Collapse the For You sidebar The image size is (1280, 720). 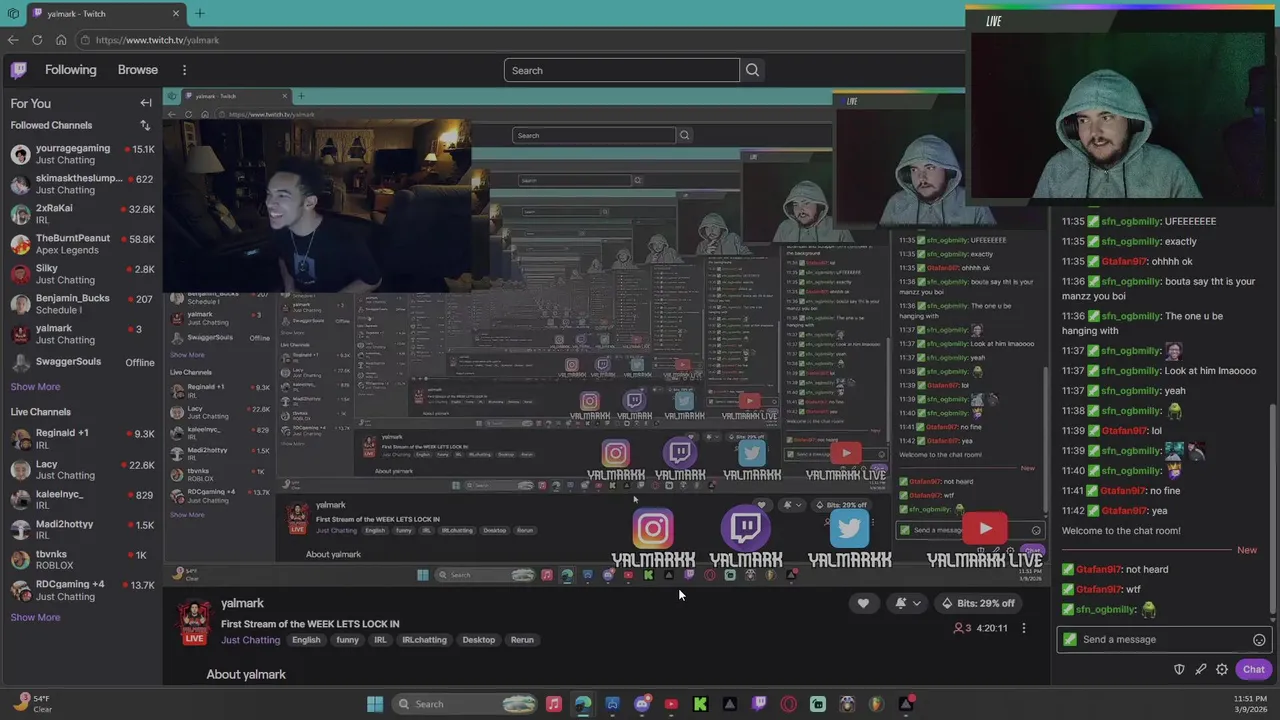pos(146,103)
